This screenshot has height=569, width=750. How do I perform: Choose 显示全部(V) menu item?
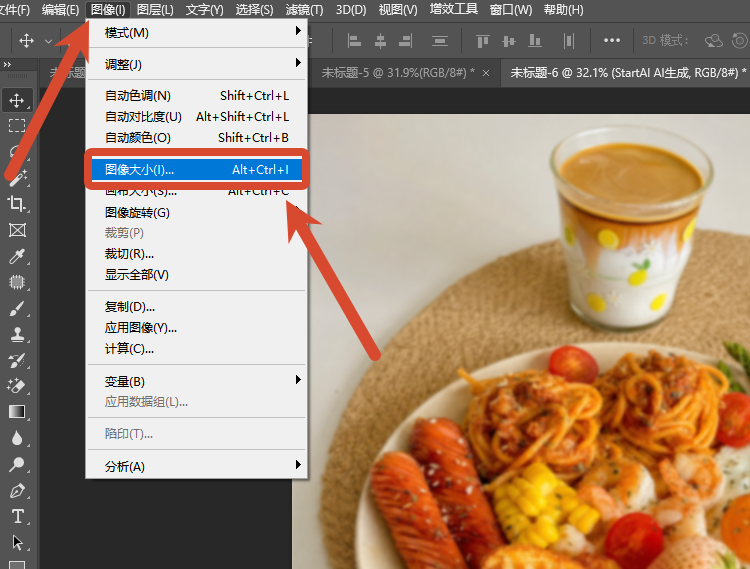[x=196, y=274]
